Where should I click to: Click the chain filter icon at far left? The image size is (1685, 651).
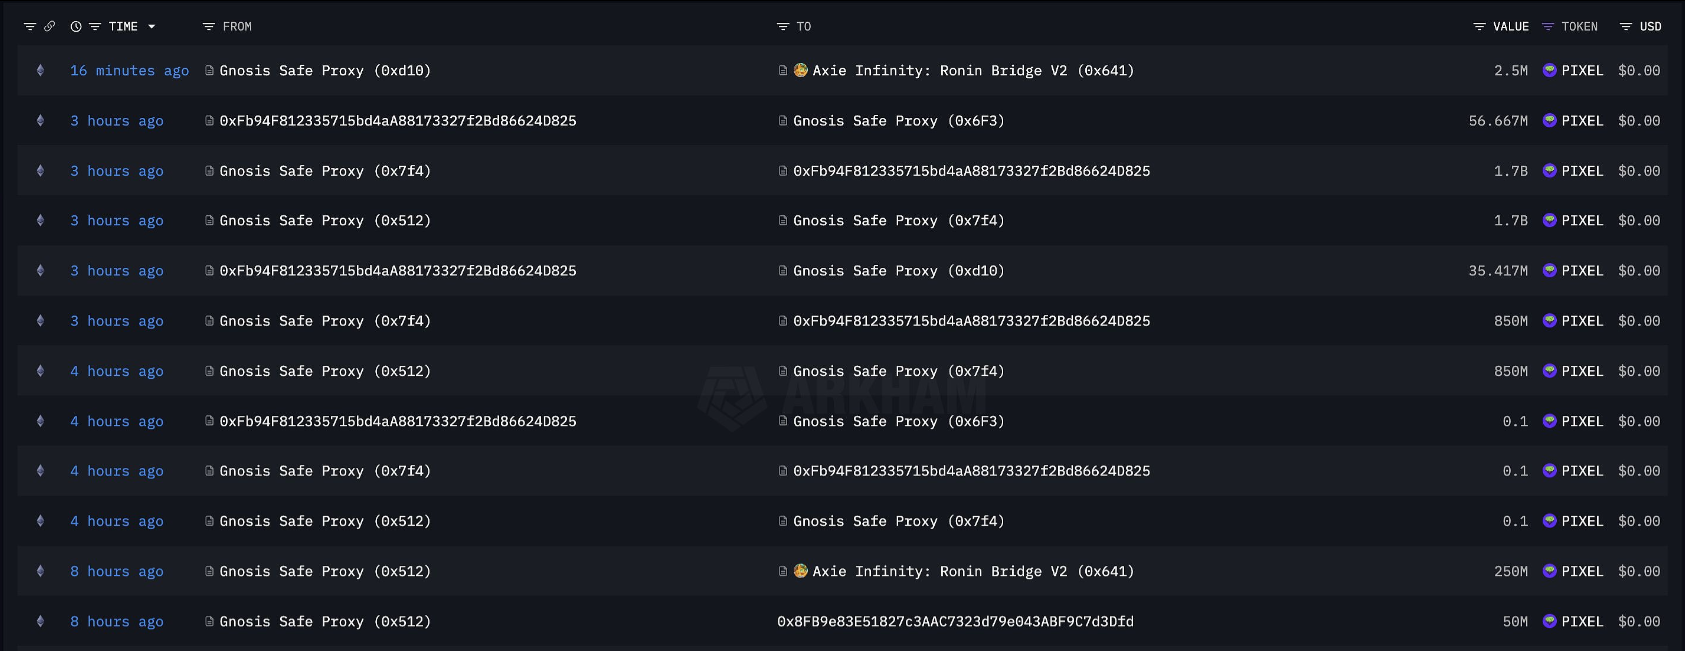pyautogui.click(x=29, y=27)
